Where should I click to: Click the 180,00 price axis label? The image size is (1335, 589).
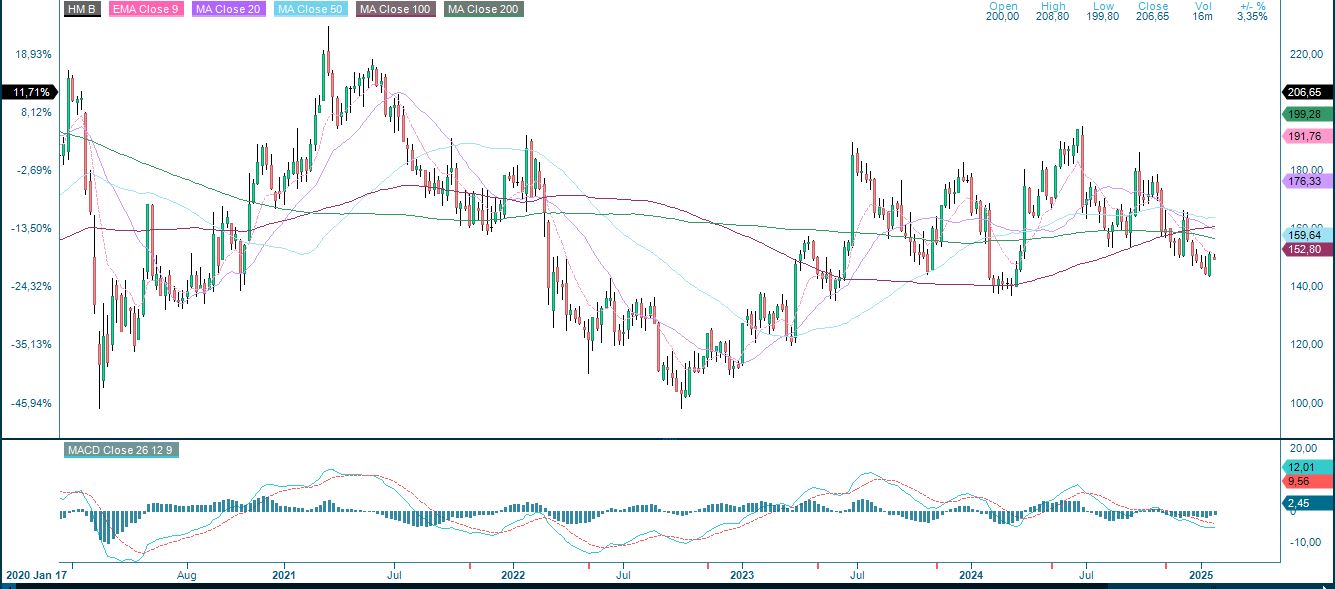(x=1305, y=170)
